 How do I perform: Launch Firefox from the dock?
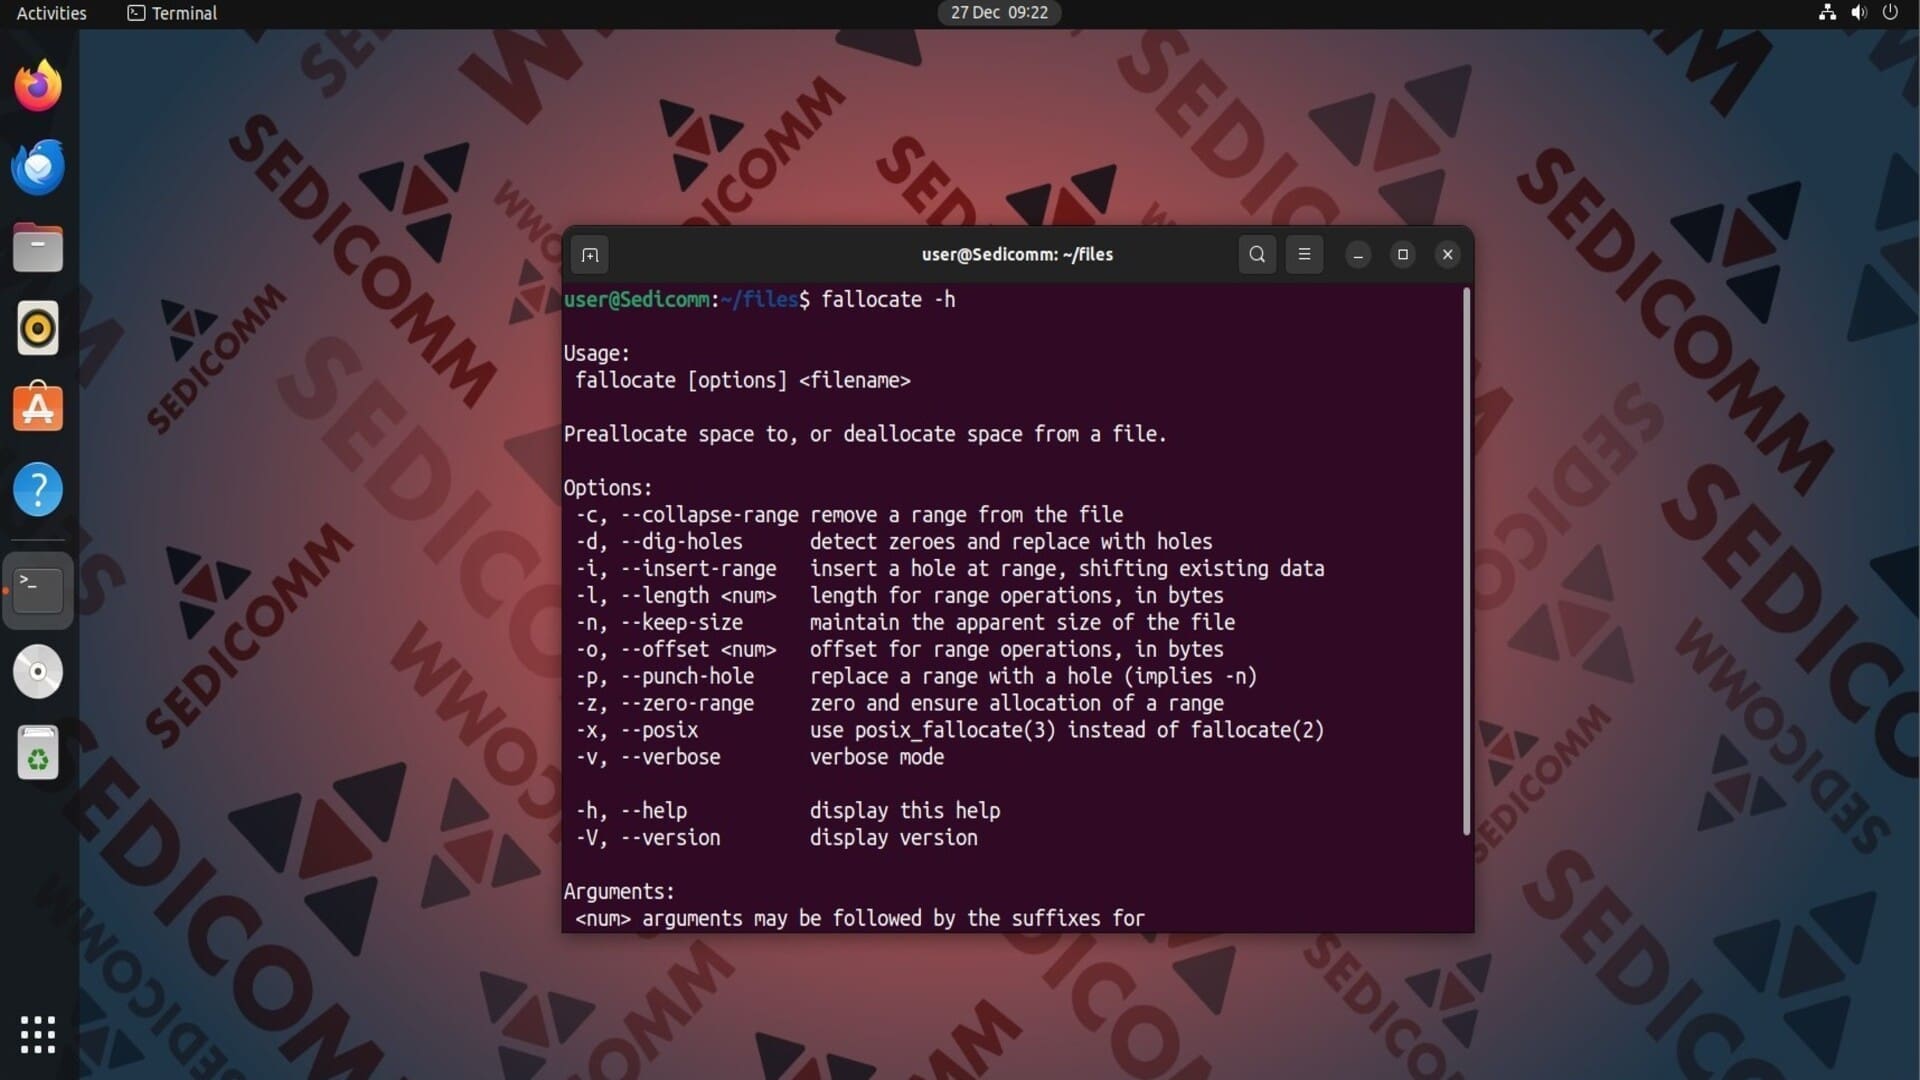pyautogui.click(x=38, y=86)
